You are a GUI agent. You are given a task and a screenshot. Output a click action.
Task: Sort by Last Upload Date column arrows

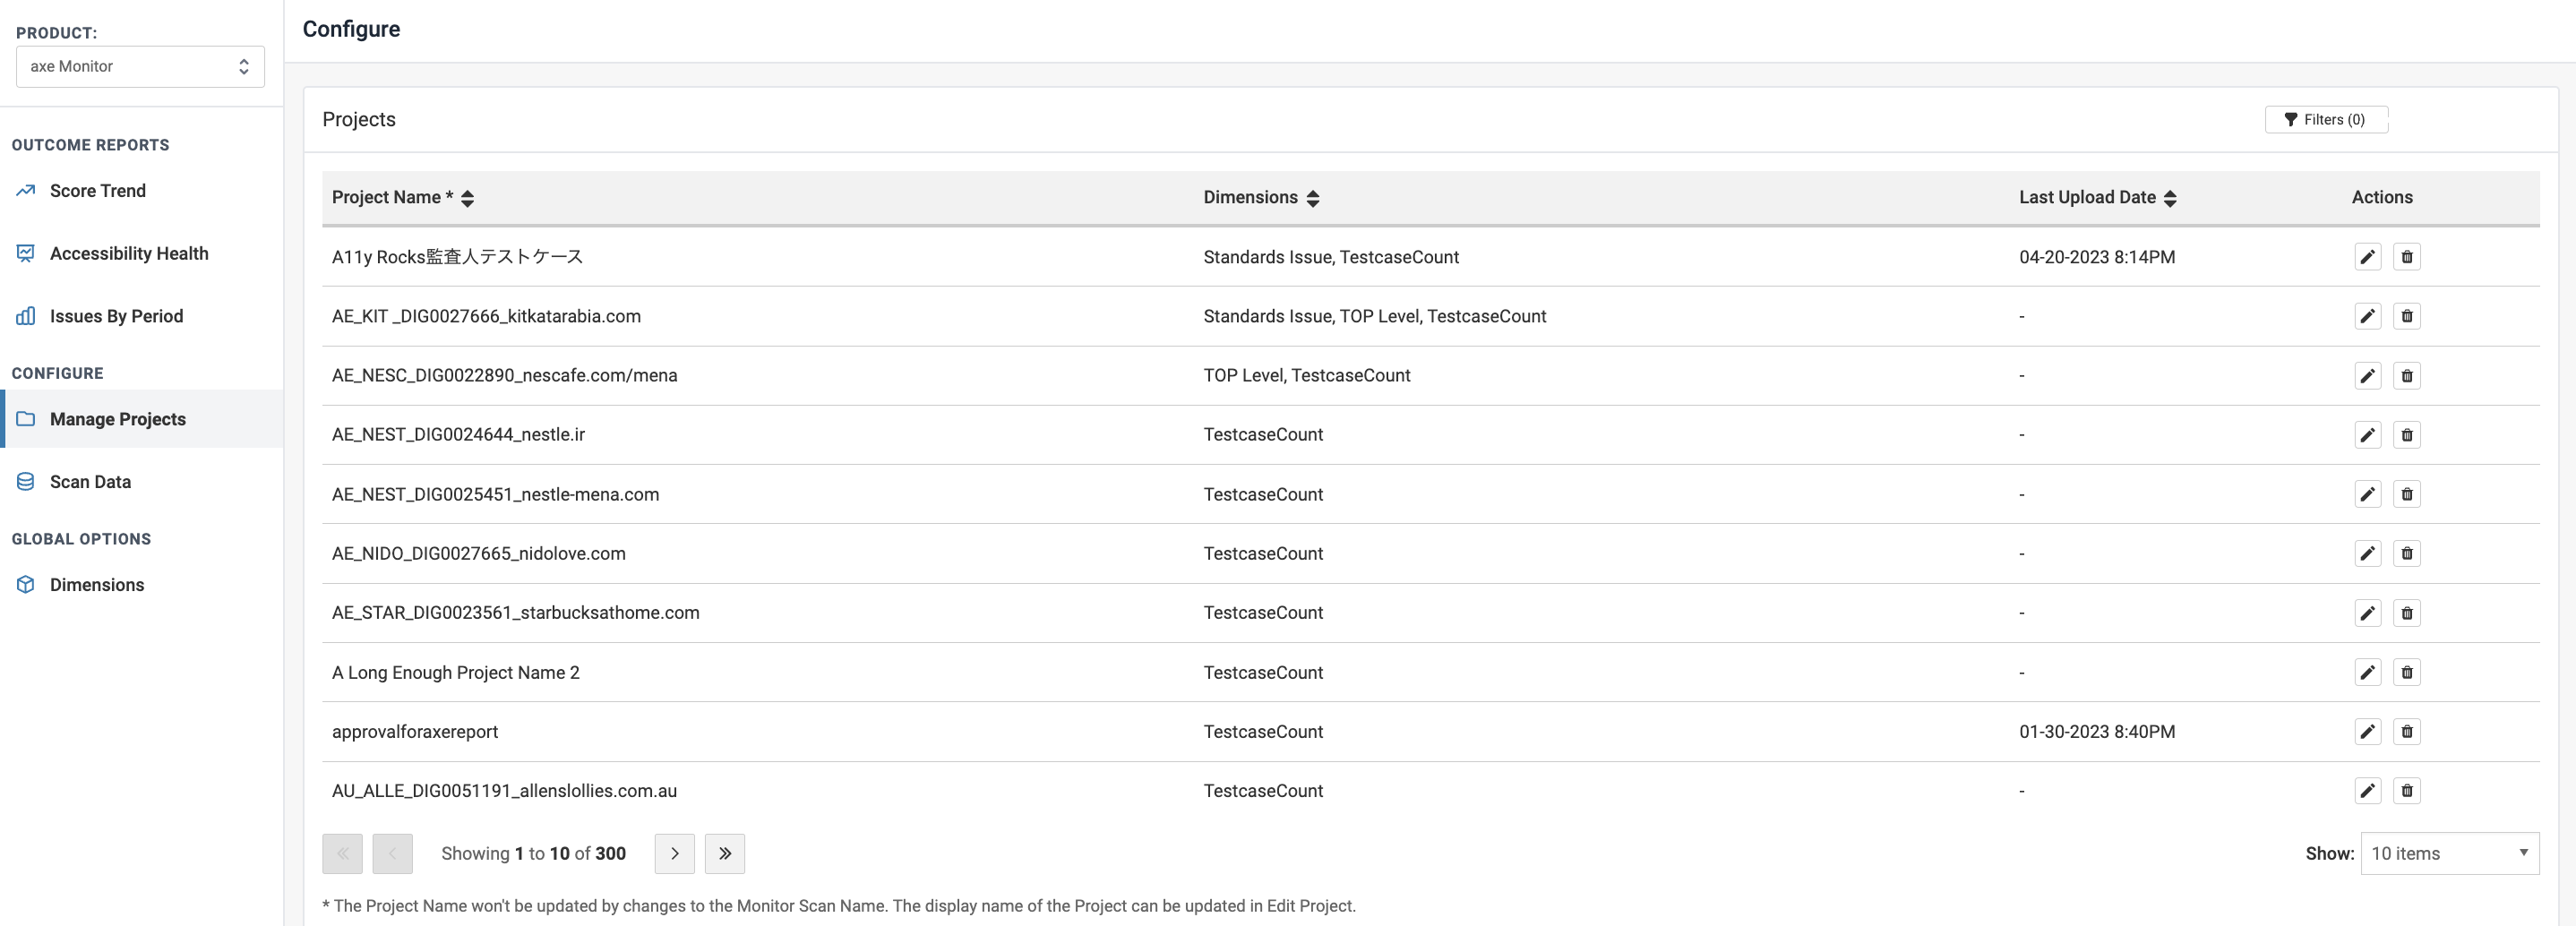pyautogui.click(x=2169, y=198)
